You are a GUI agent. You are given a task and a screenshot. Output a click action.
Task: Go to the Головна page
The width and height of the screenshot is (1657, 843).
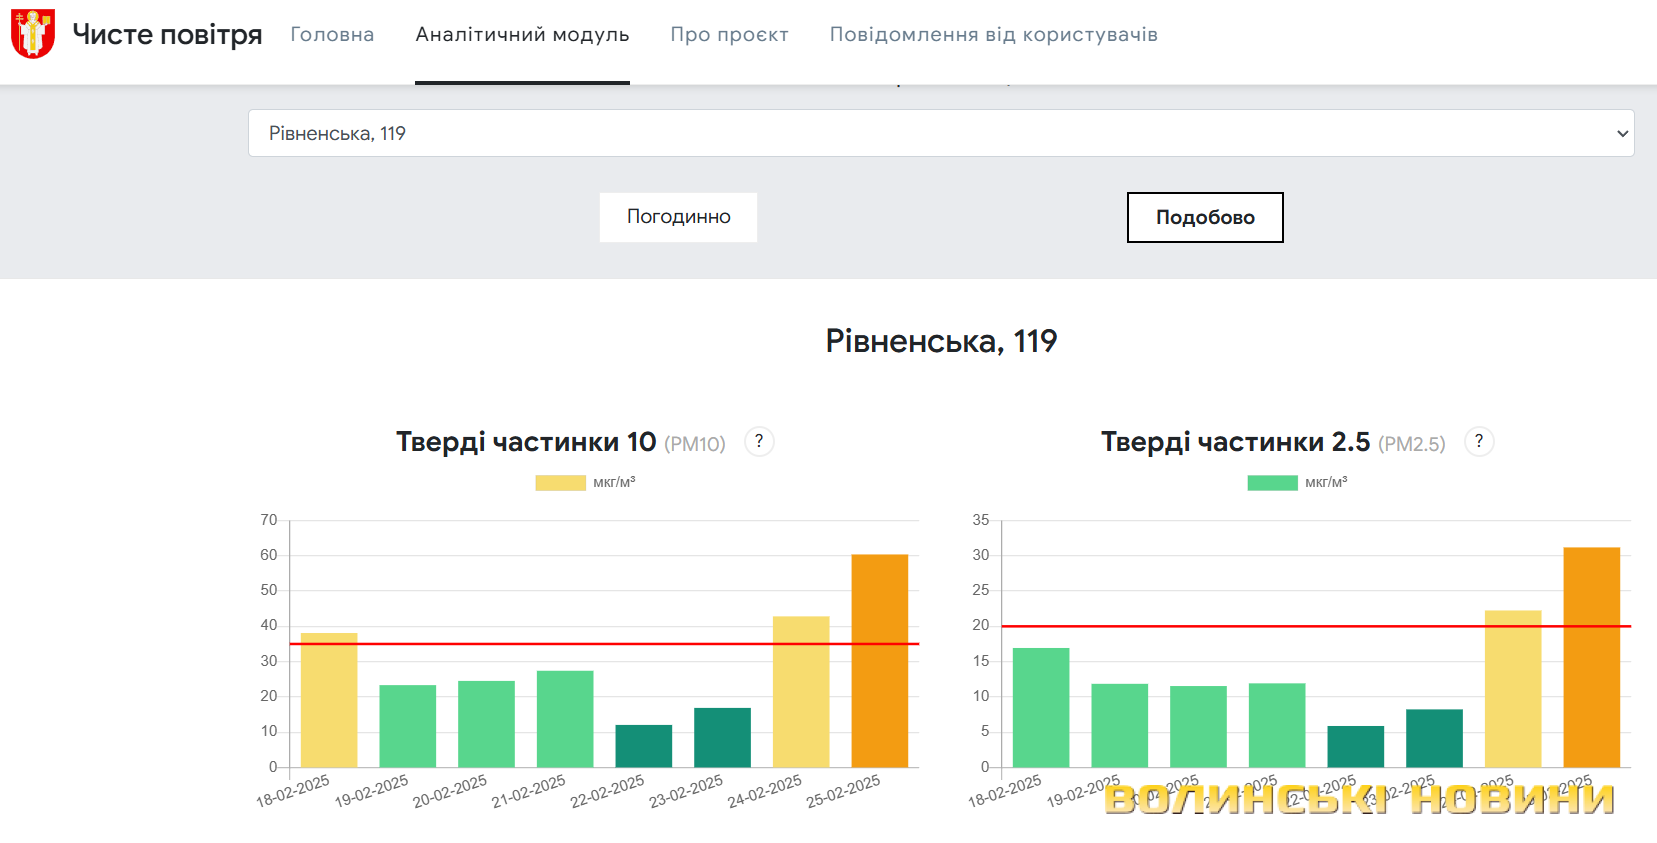[x=332, y=35]
